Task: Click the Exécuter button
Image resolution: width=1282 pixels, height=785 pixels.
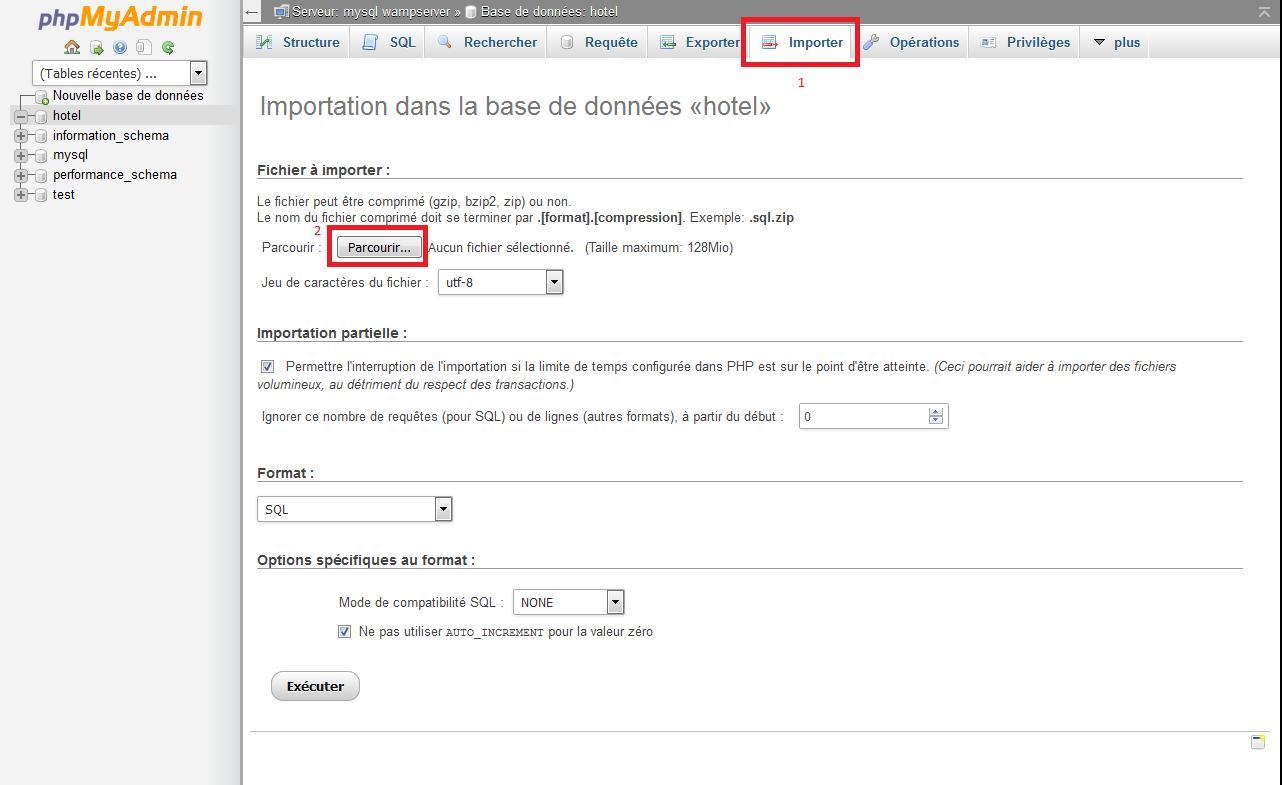Action: 315,686
